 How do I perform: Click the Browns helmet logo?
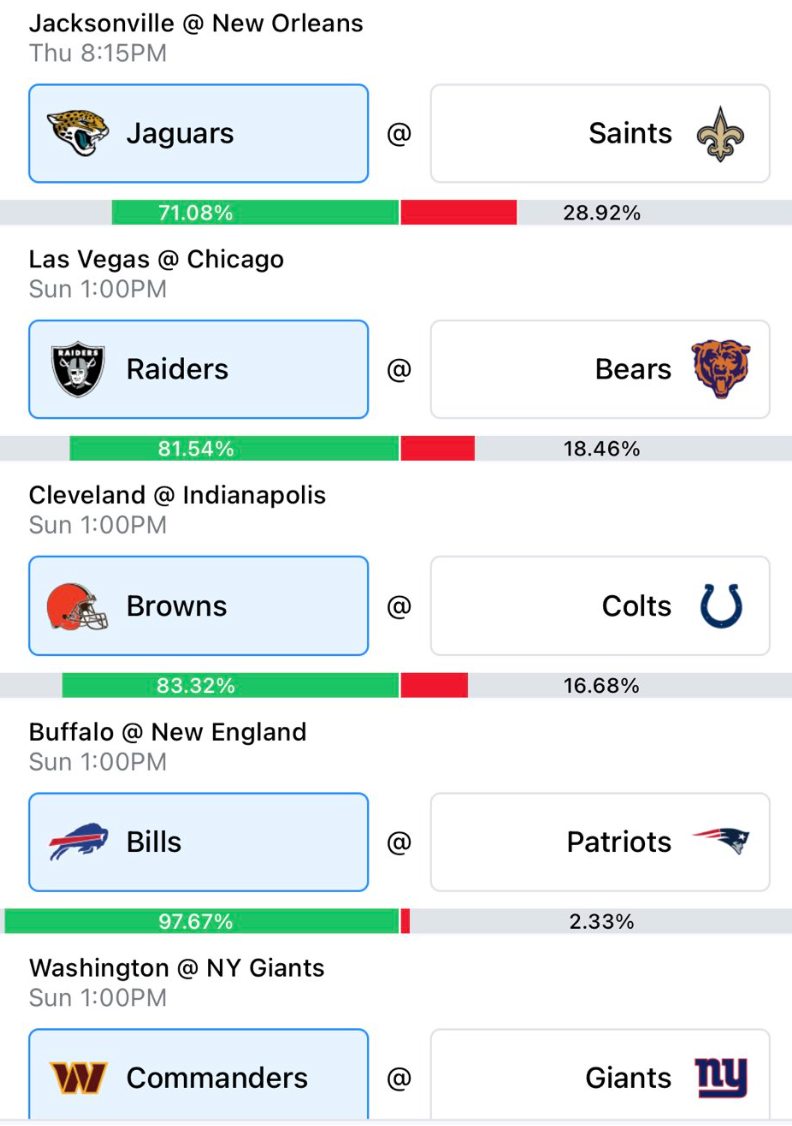click(x=77, y=606)
